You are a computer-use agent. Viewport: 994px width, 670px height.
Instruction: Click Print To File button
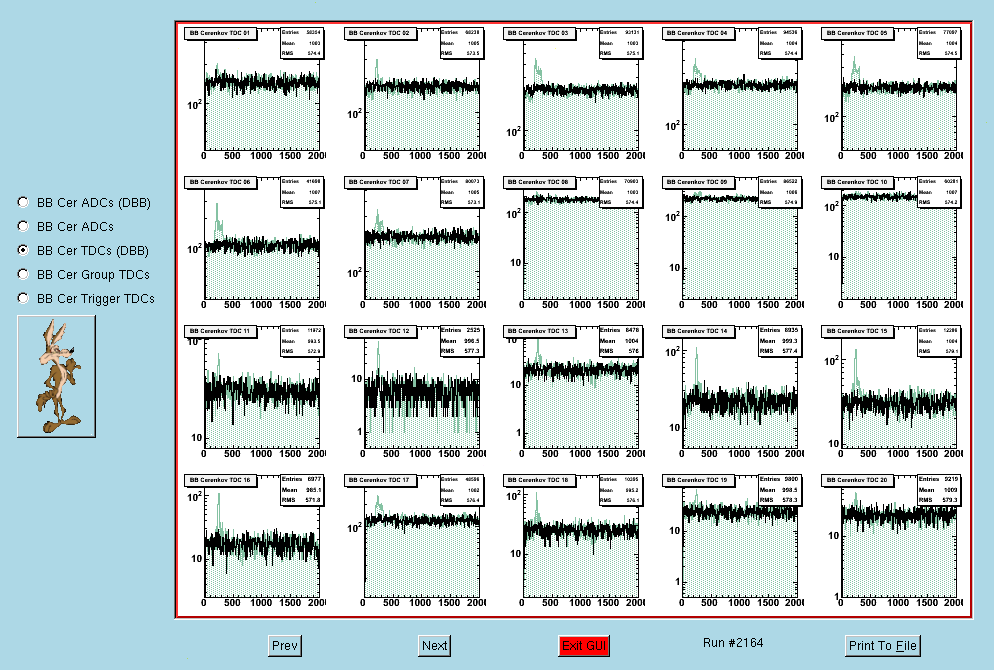[x=882, y=646]
